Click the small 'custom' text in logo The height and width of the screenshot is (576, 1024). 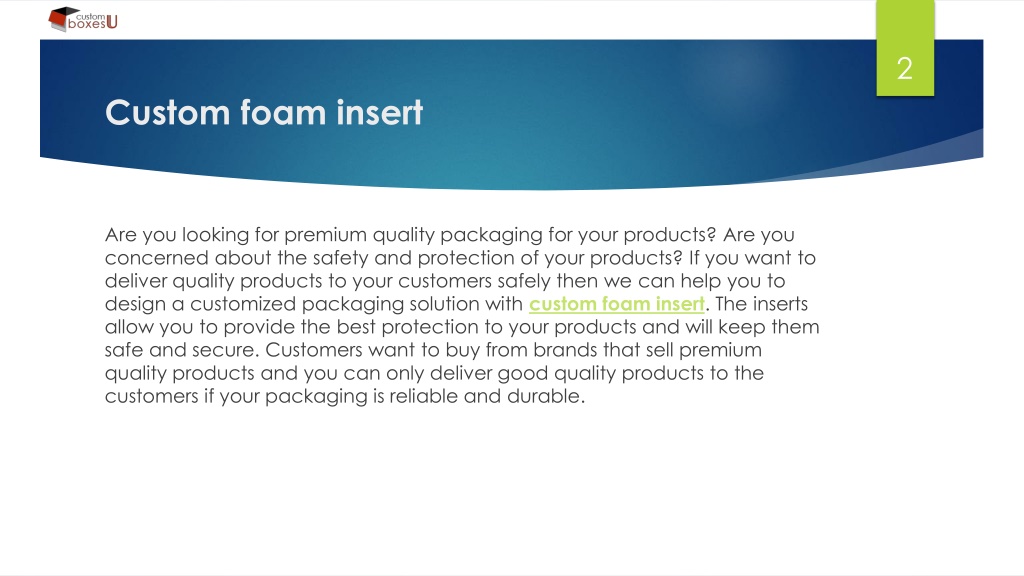click(x=90, y=16)
